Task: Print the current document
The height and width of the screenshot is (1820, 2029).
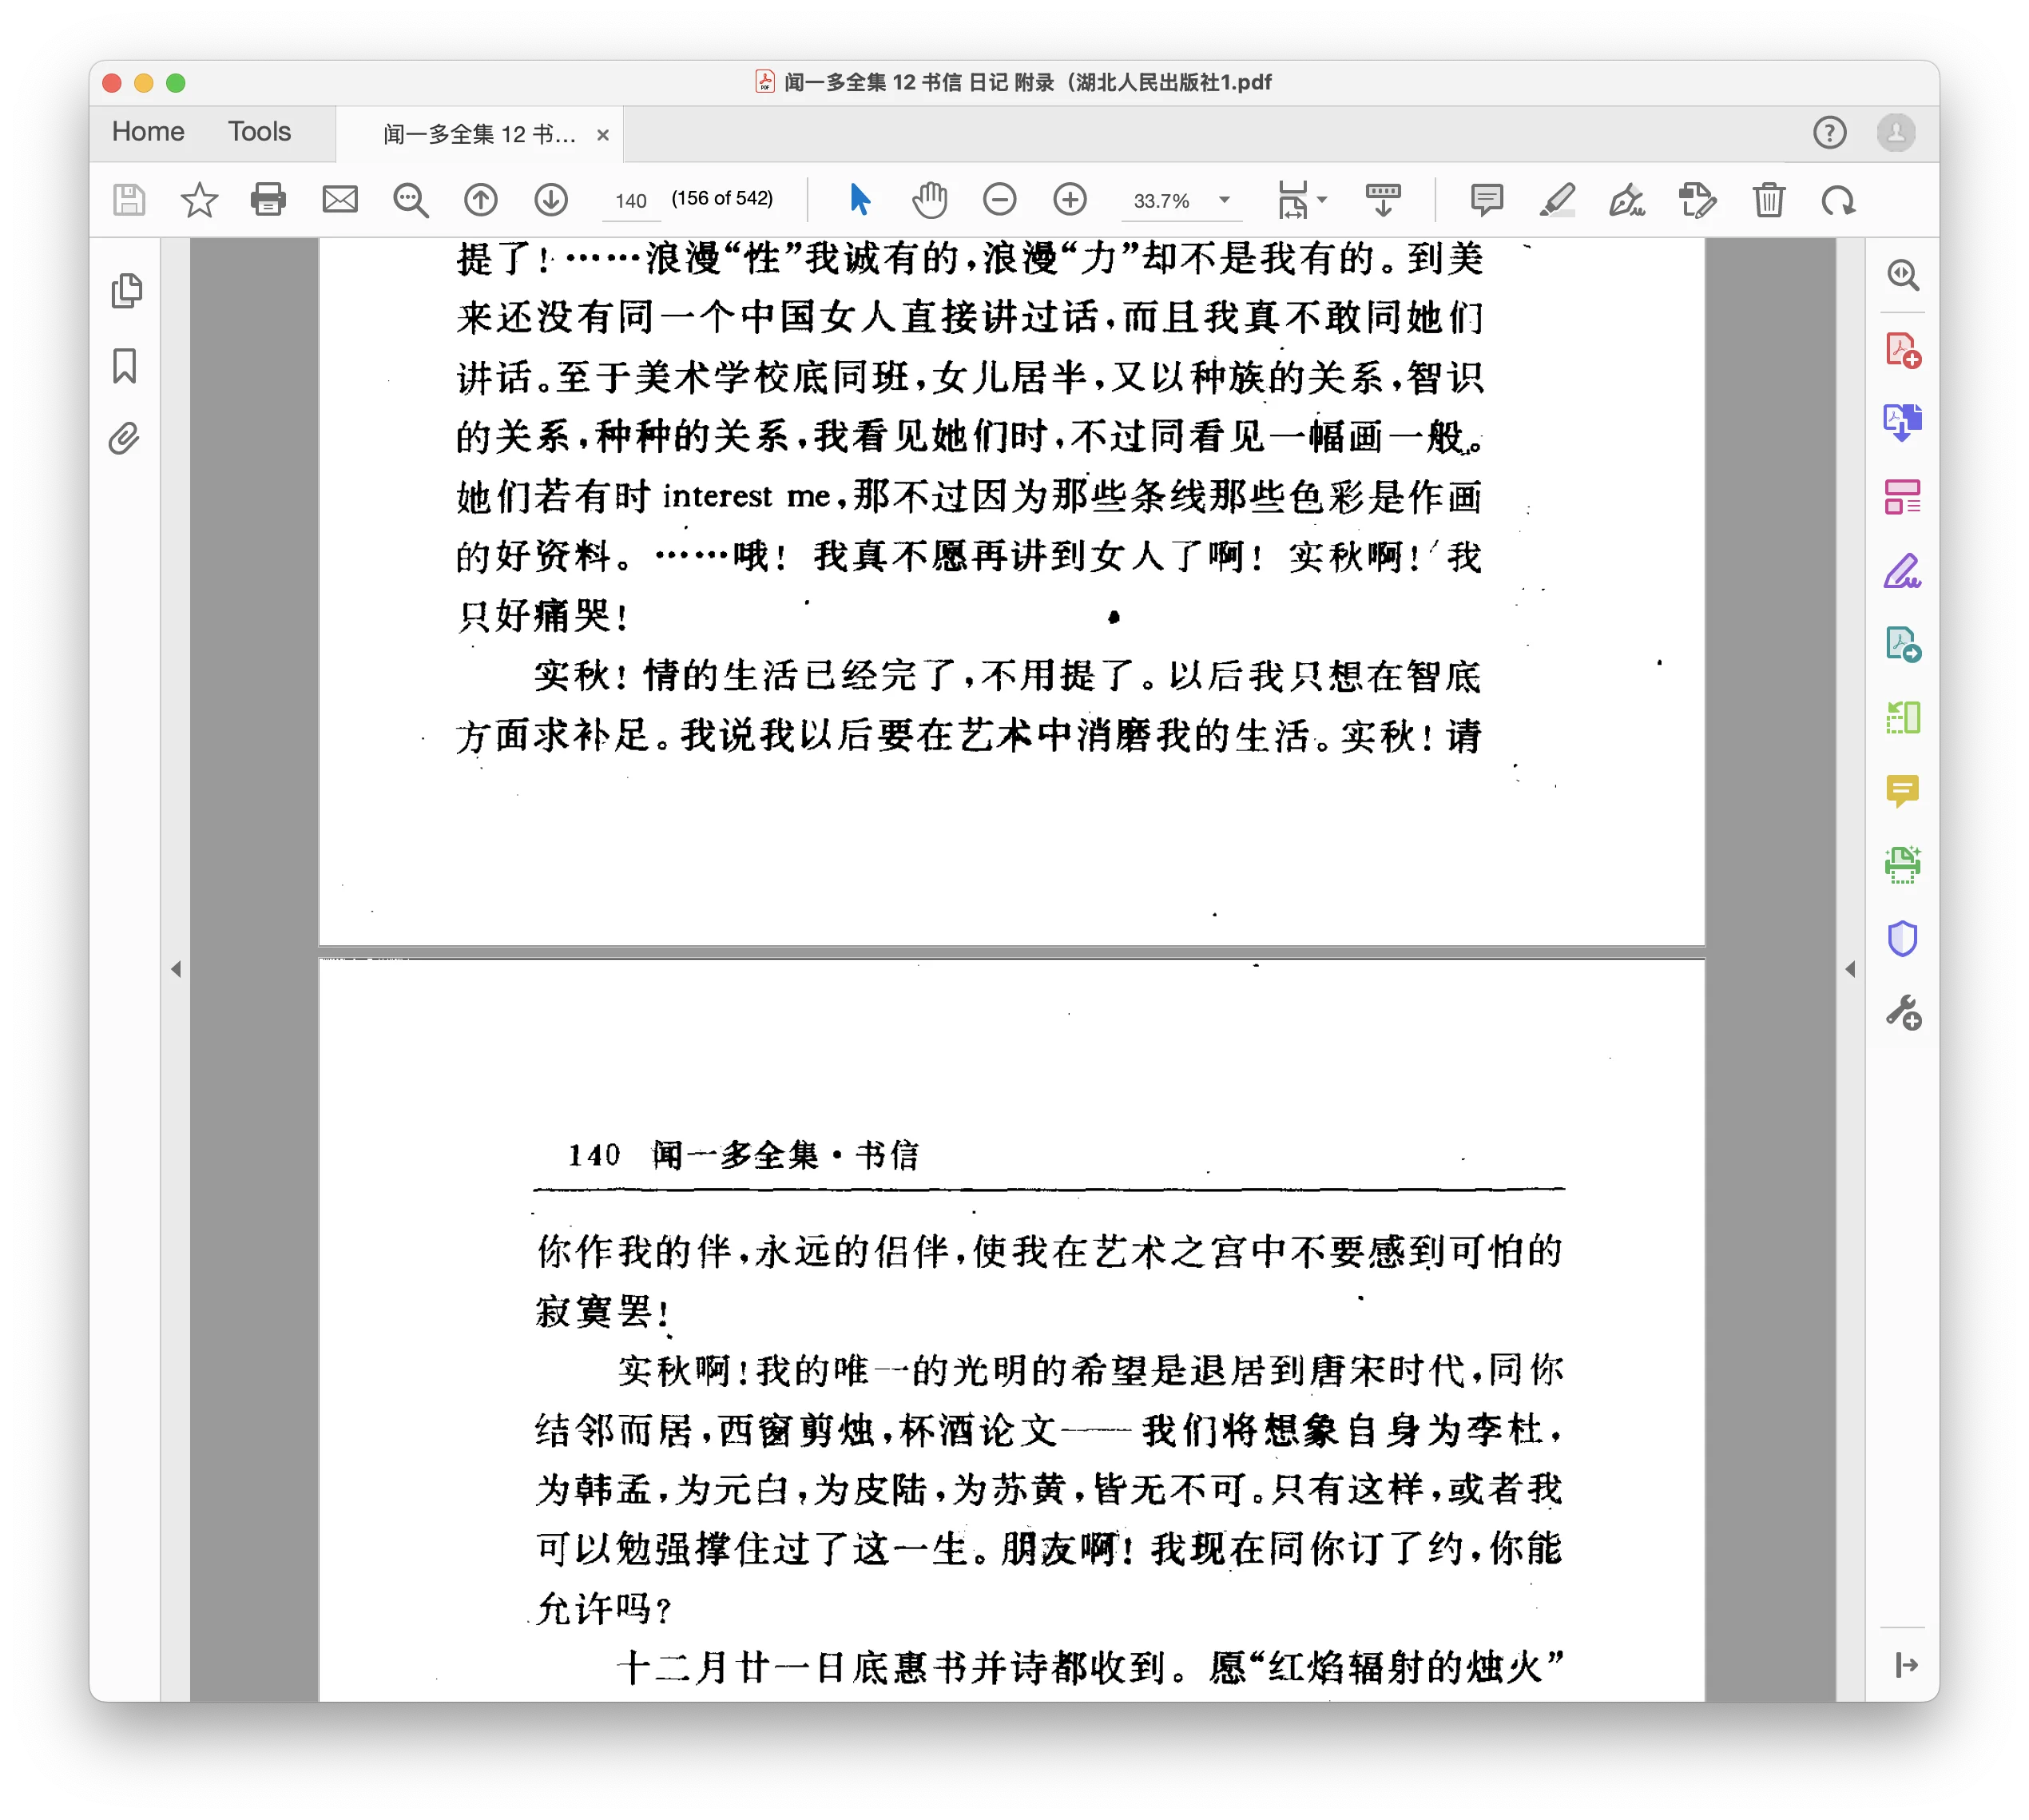Action: tap(268, 200)
